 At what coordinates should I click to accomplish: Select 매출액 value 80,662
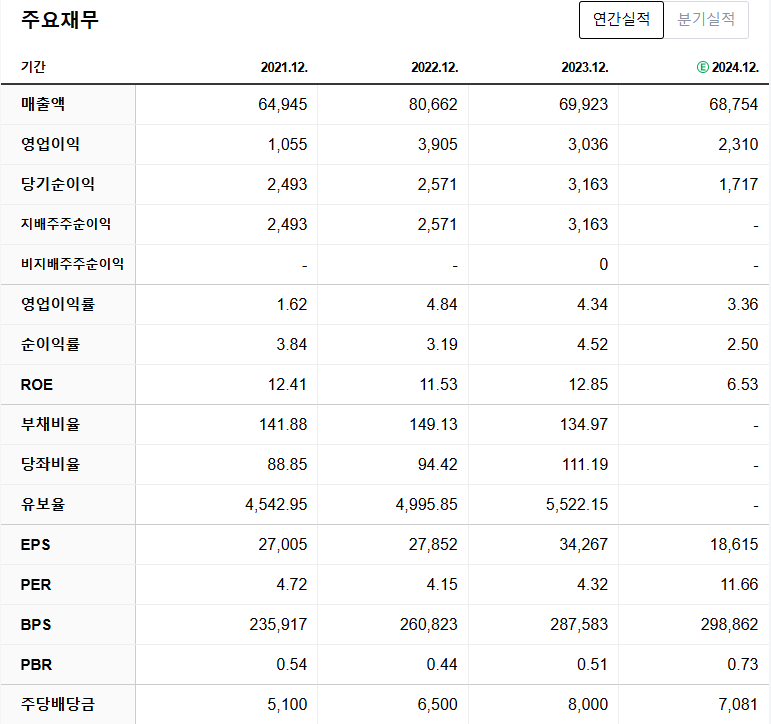[x=433, y=104]
